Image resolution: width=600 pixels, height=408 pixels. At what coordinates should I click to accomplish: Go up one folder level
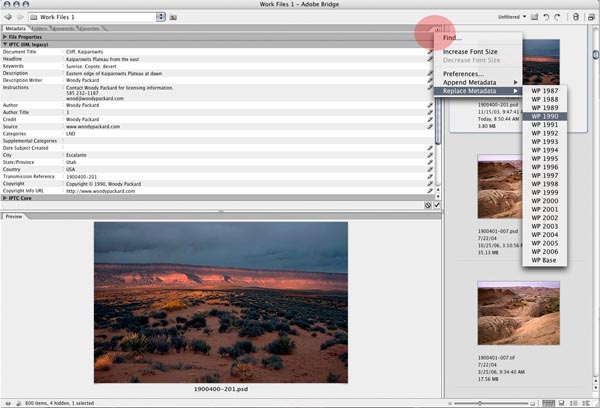[173, 17]
